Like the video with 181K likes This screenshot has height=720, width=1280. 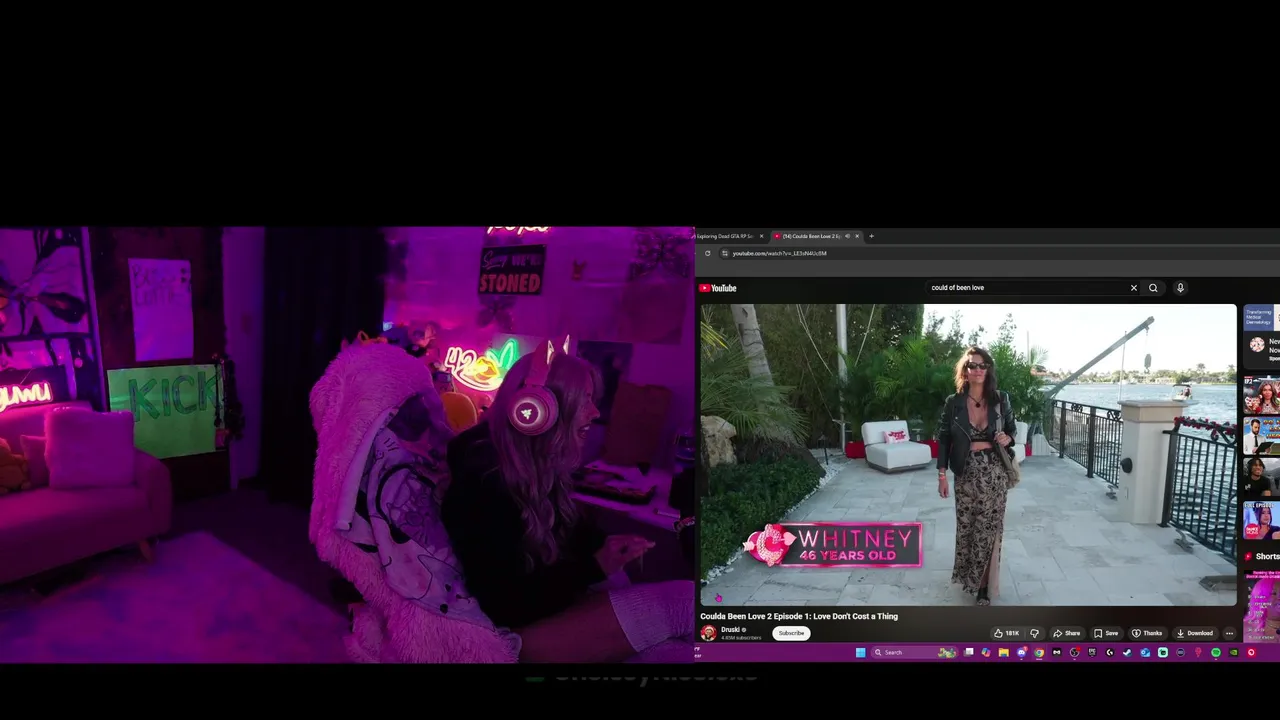(x=1007, y=633)
